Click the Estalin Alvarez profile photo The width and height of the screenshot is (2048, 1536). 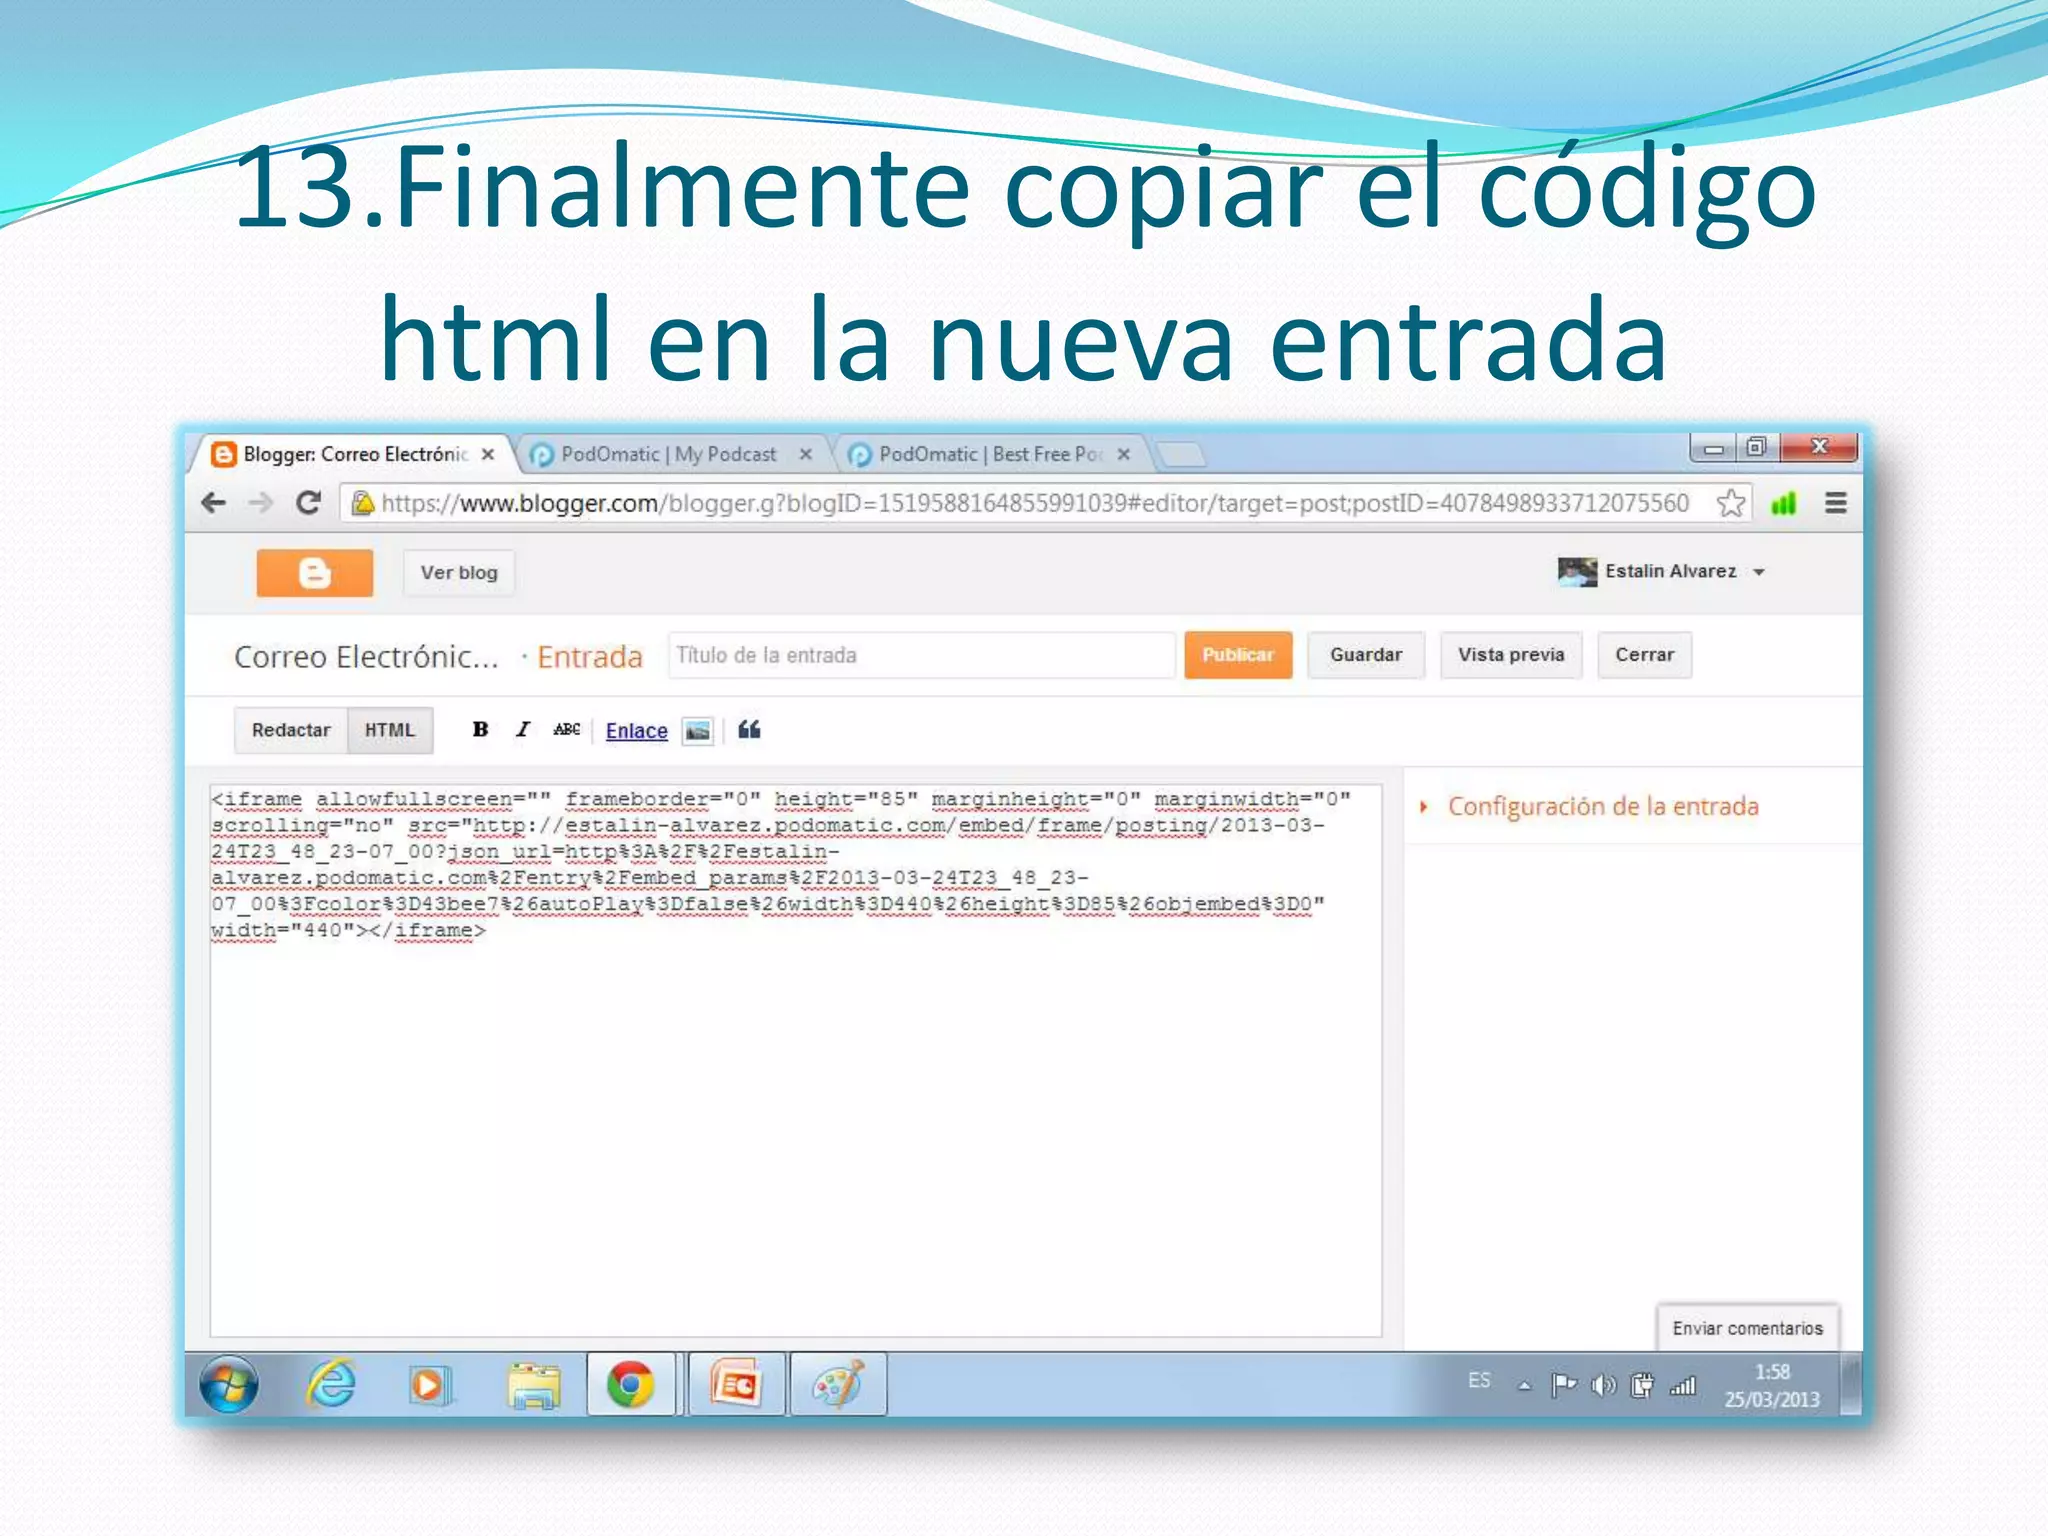coord(1577,572)
